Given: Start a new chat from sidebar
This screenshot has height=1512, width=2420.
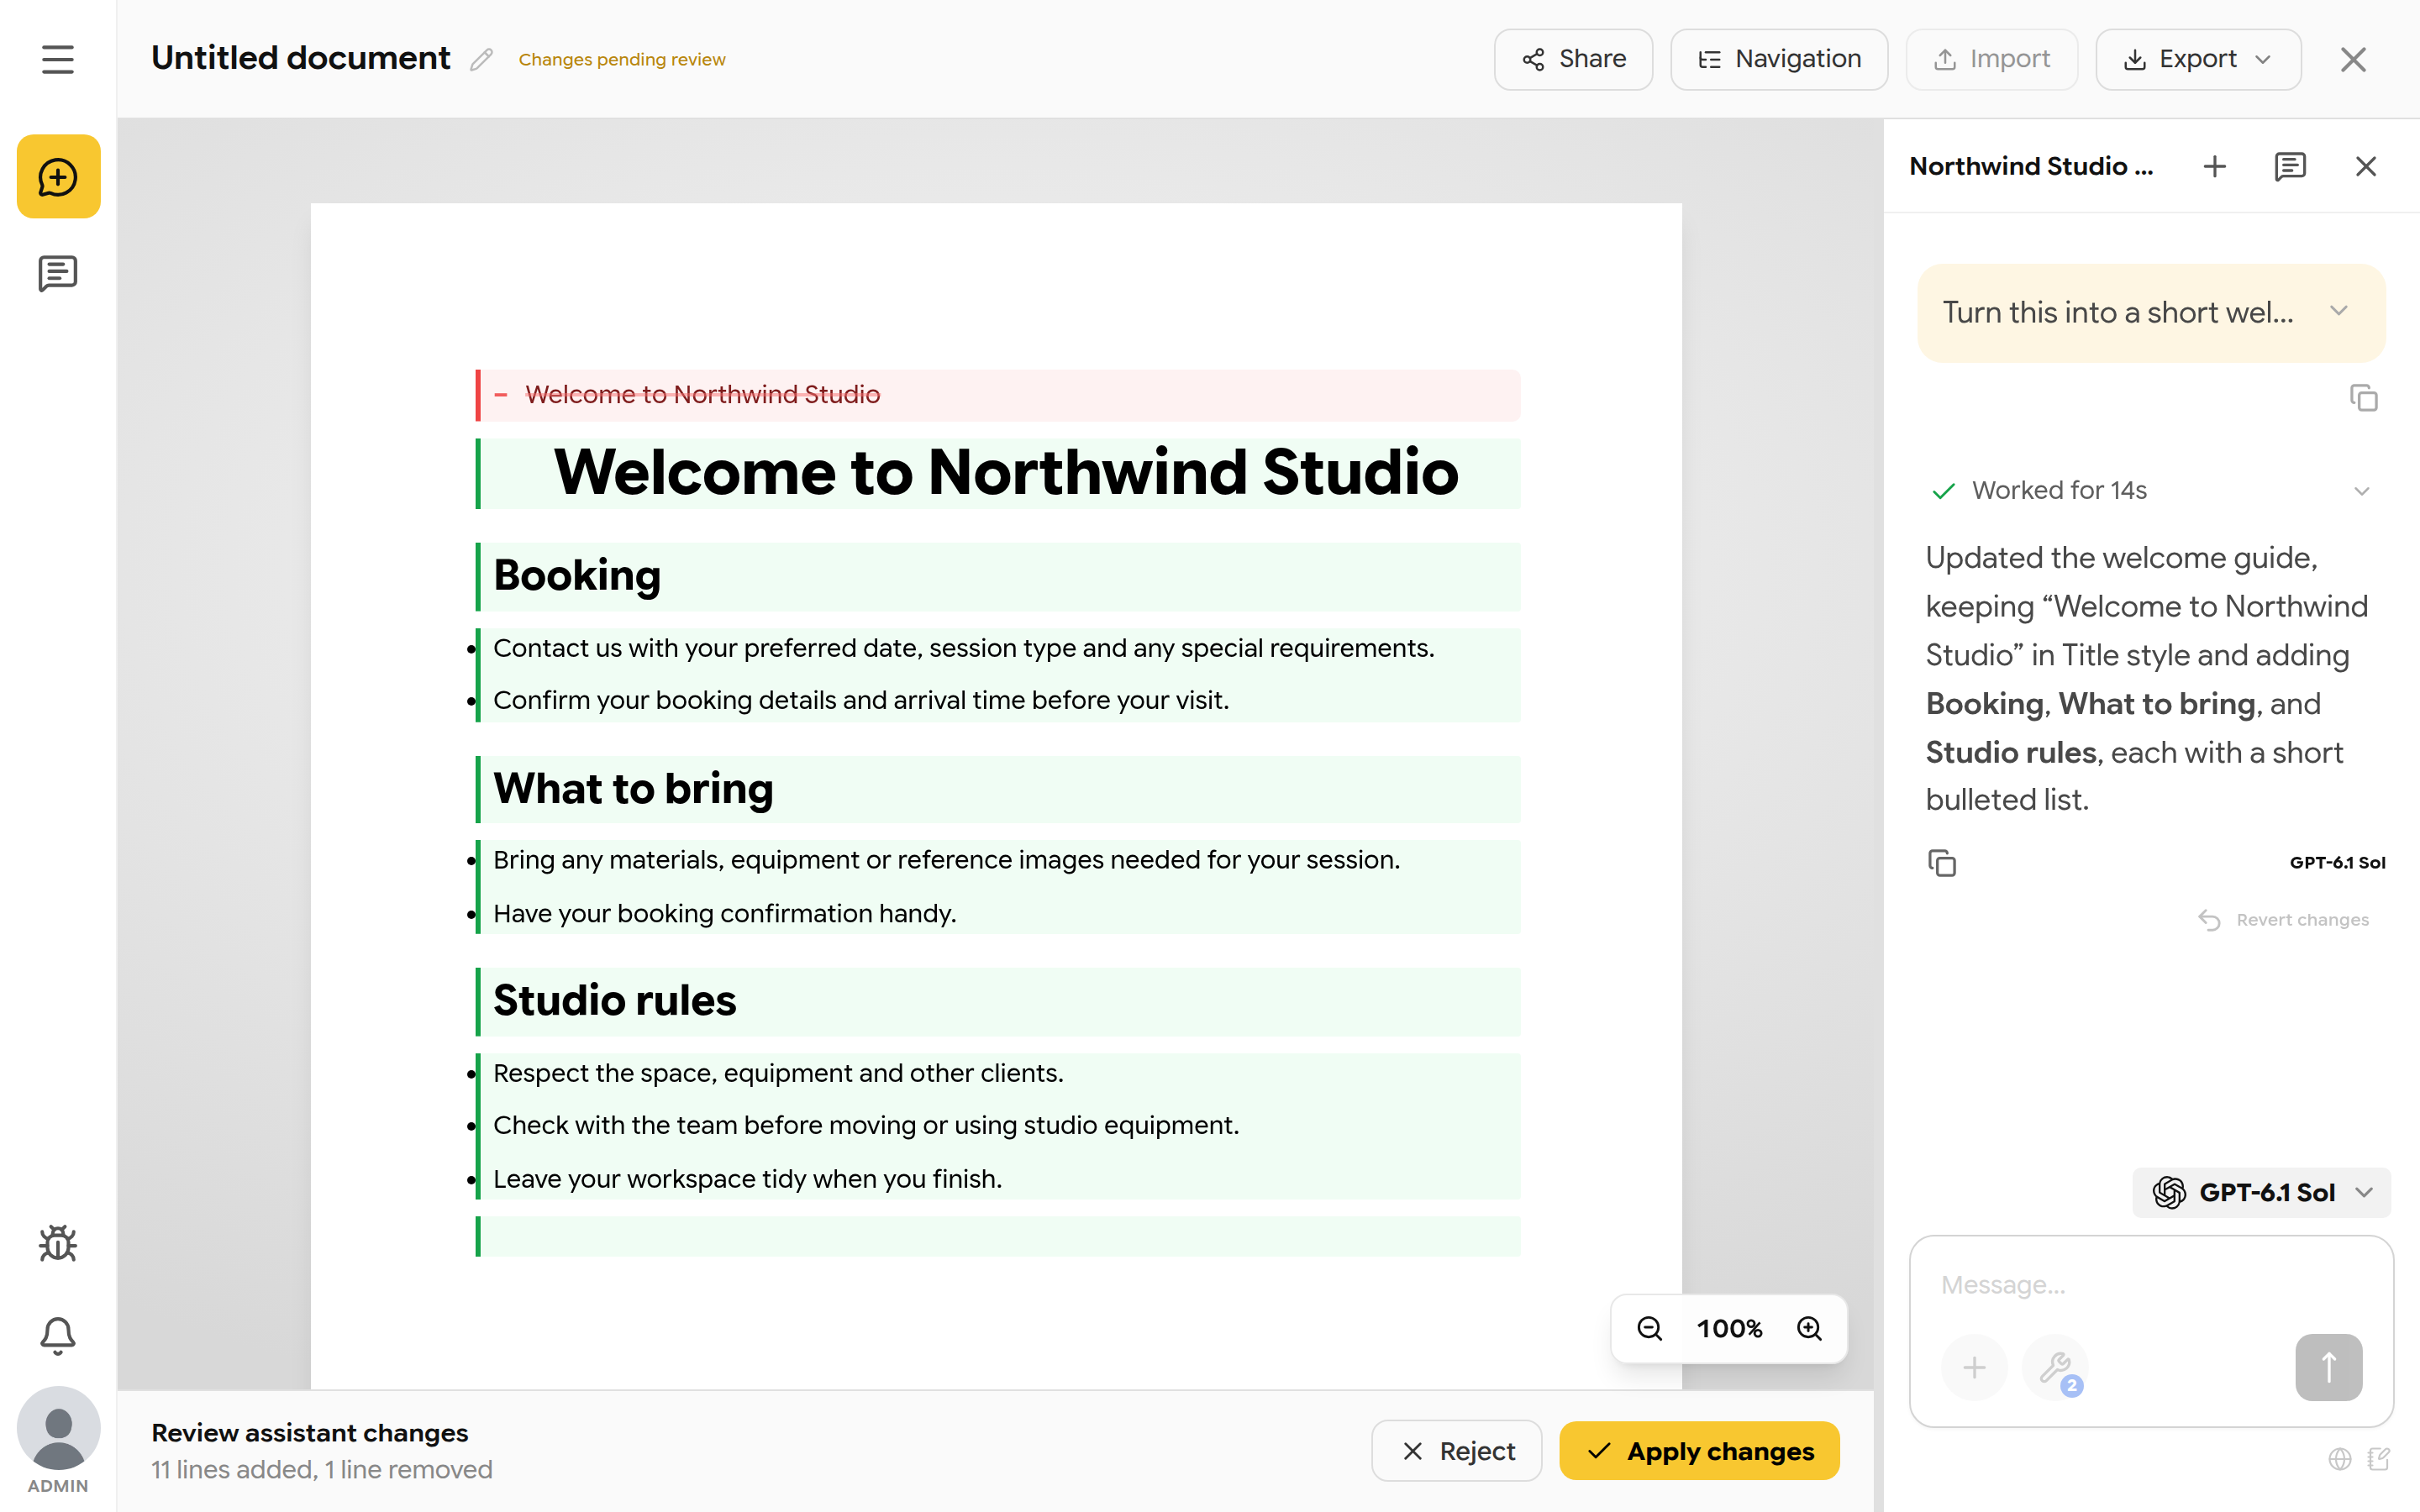Looking at the screenshot, I should pyautogui.click(x=58, y=177).
